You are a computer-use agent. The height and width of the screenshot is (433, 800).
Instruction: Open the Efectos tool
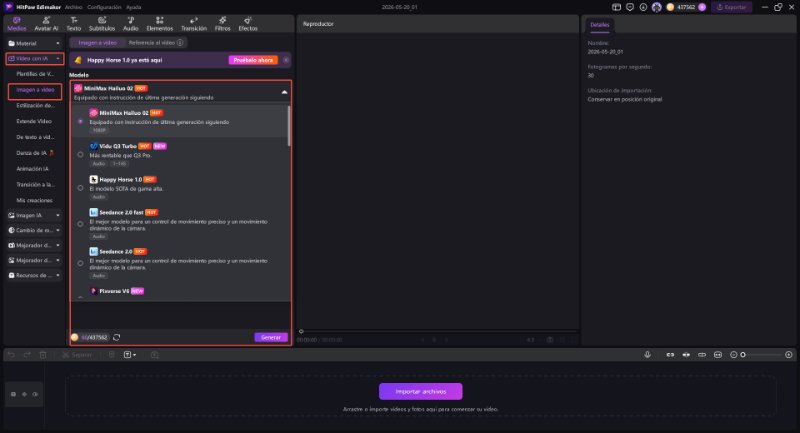(x=248, y=24)
